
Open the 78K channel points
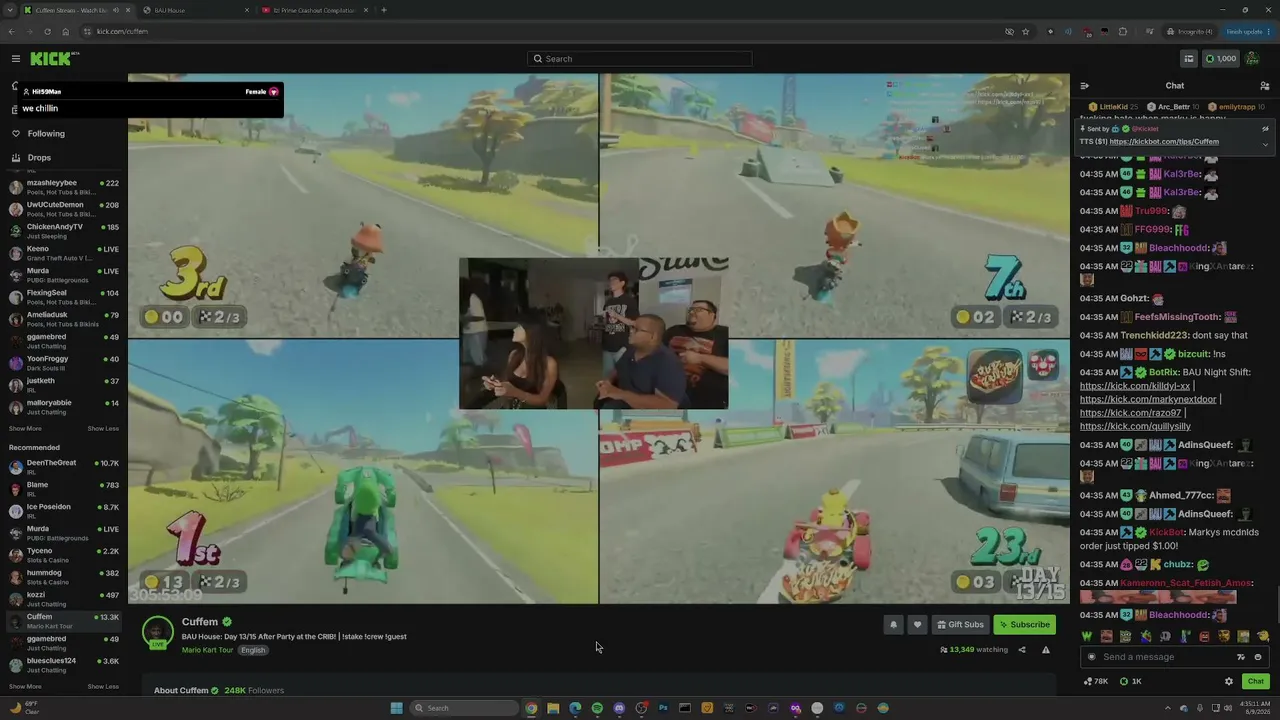click(1095, 682)
